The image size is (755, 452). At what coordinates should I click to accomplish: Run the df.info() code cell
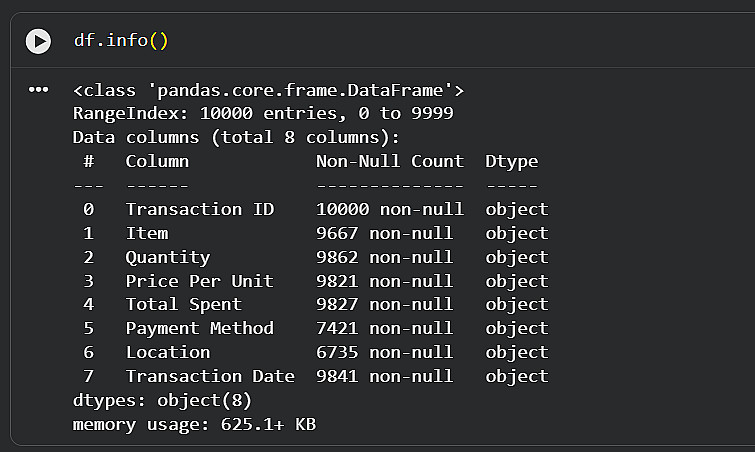click(x=38, y=41)
